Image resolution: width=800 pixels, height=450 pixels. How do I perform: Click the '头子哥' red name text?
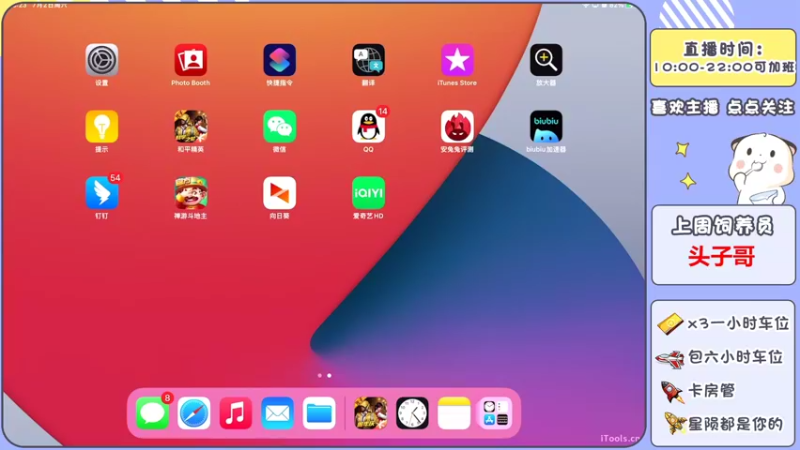point(721,257)
